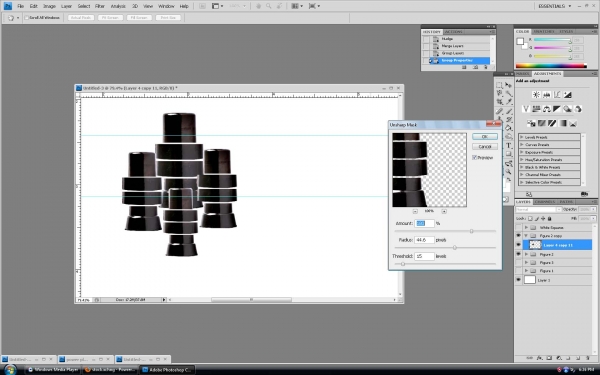The image size is (600, 375).
Task: Click the Amount slider handle
Action: (x=471, y=231)
